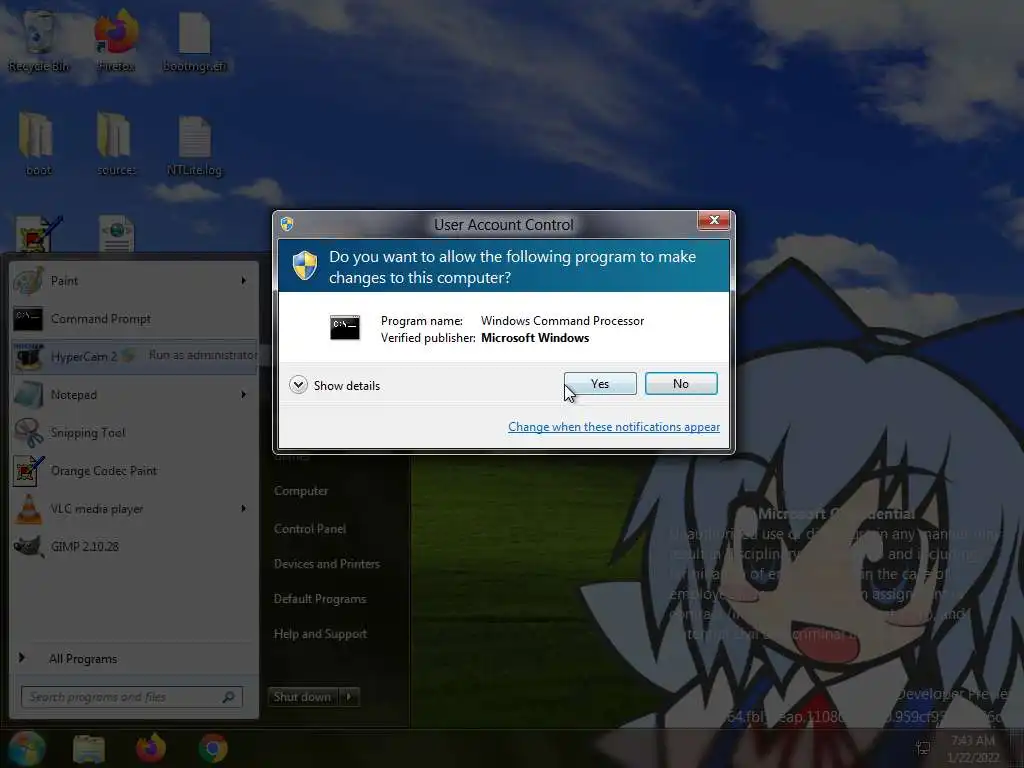
Task: Click the Windows Start orb
Action: pos(26,748)
